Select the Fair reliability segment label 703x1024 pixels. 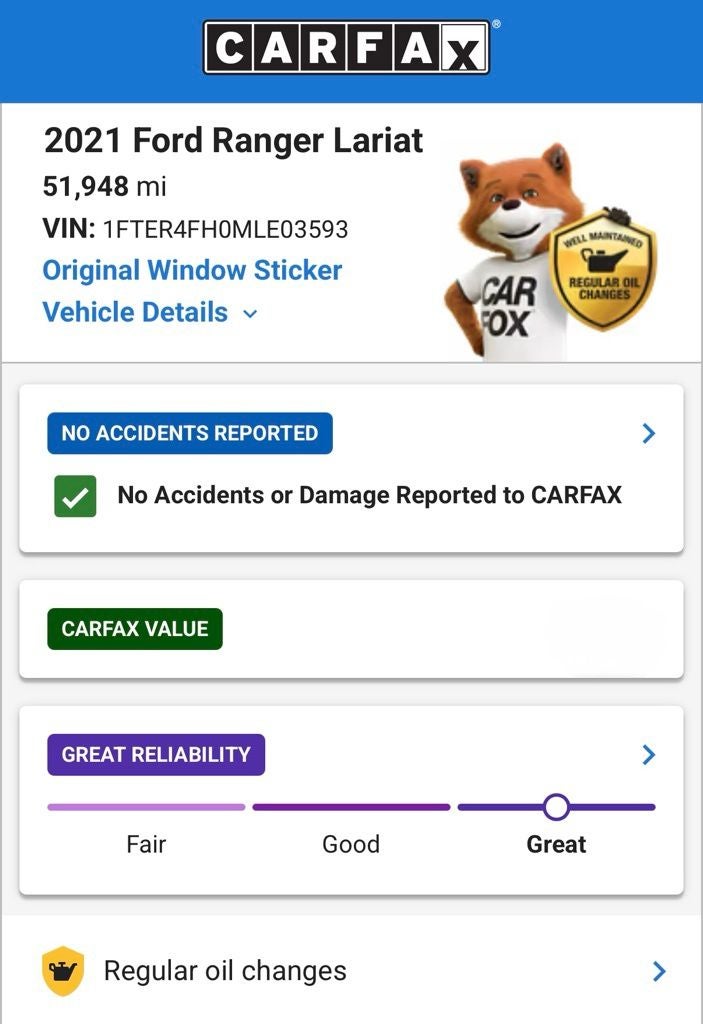click(x=146, y=844)
